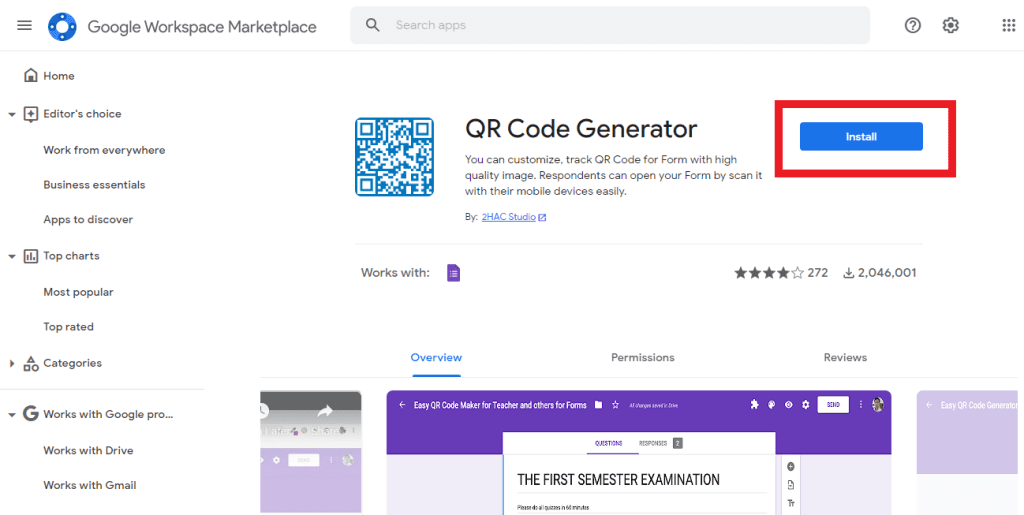Expand the Categories section
This screenshot has width=1024, height=515.
12,364
